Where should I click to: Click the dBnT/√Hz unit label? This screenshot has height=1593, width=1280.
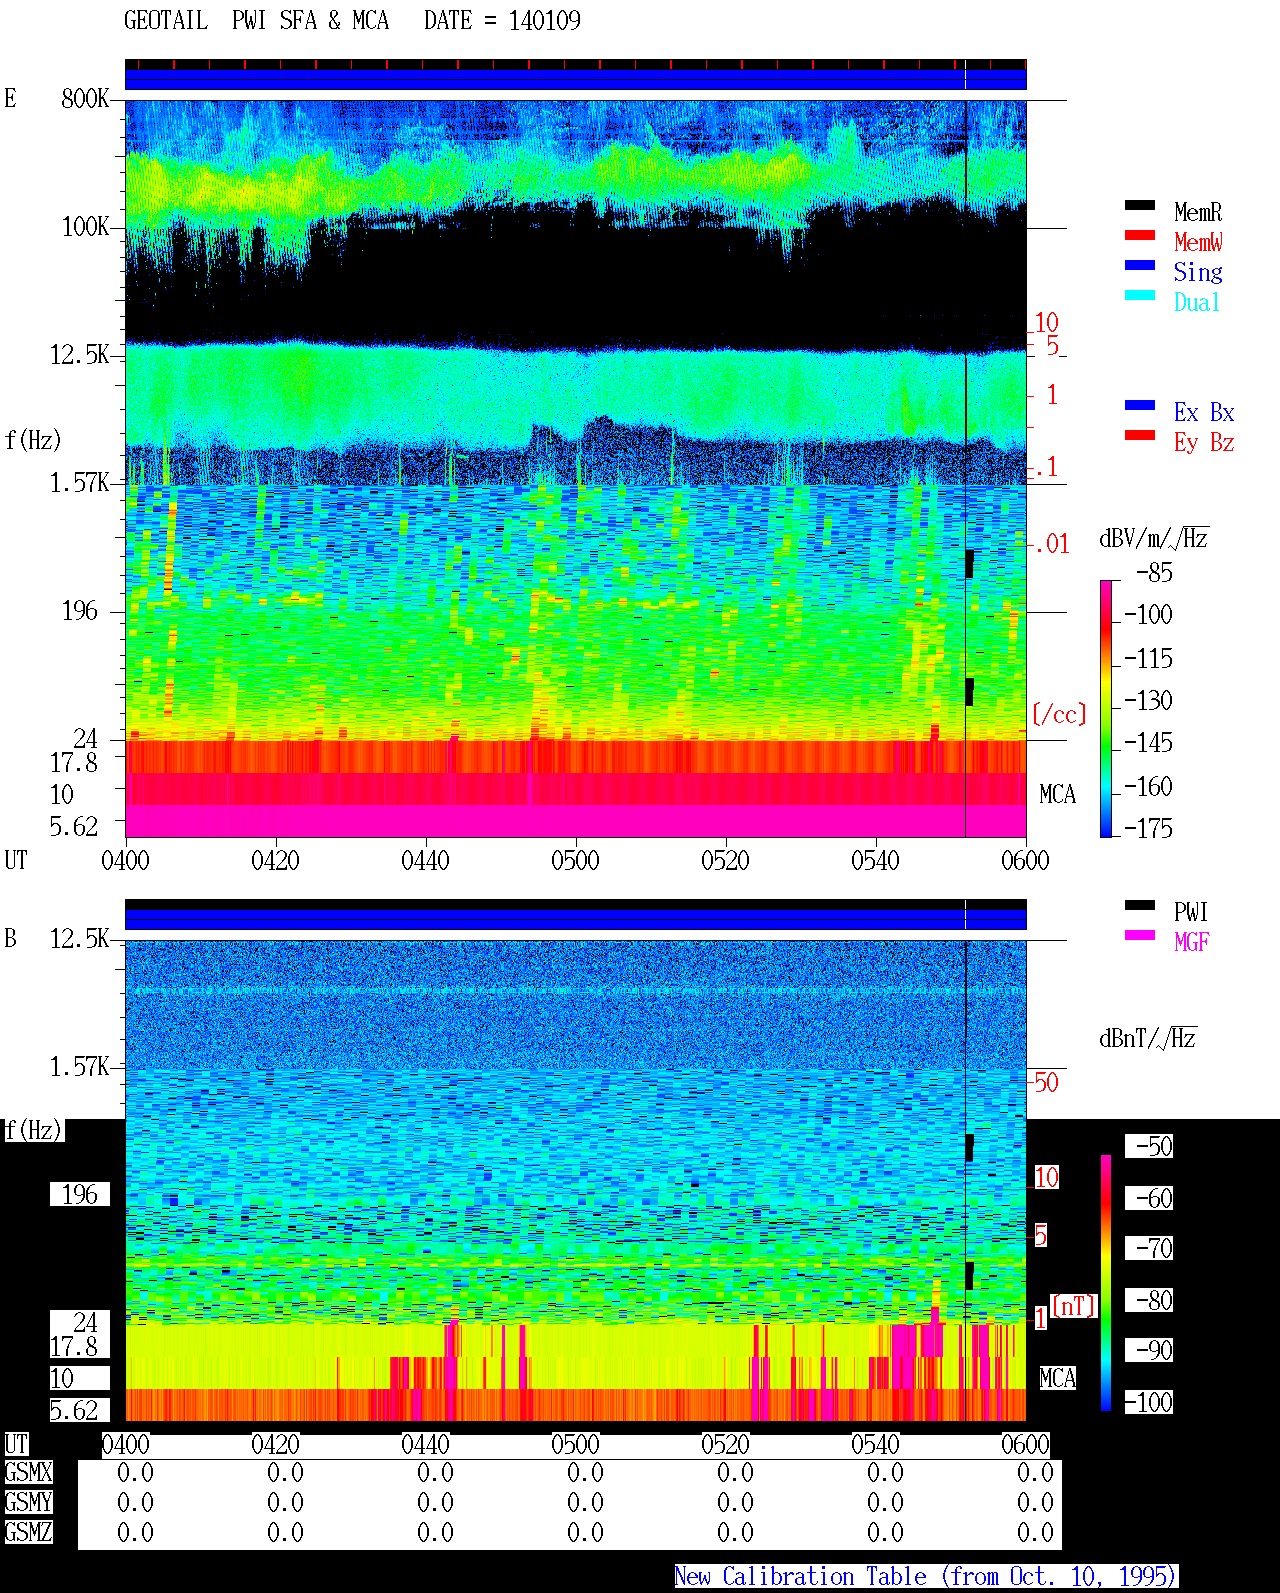tap(1147, 1038)
